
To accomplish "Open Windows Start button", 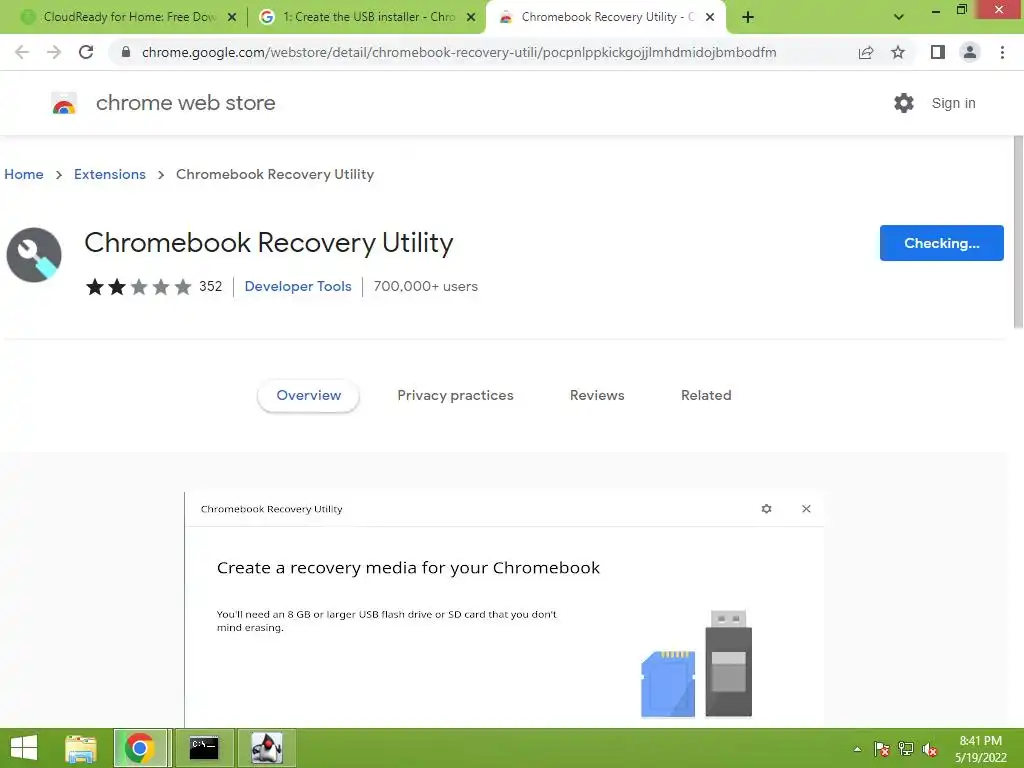I will (24, 748).
